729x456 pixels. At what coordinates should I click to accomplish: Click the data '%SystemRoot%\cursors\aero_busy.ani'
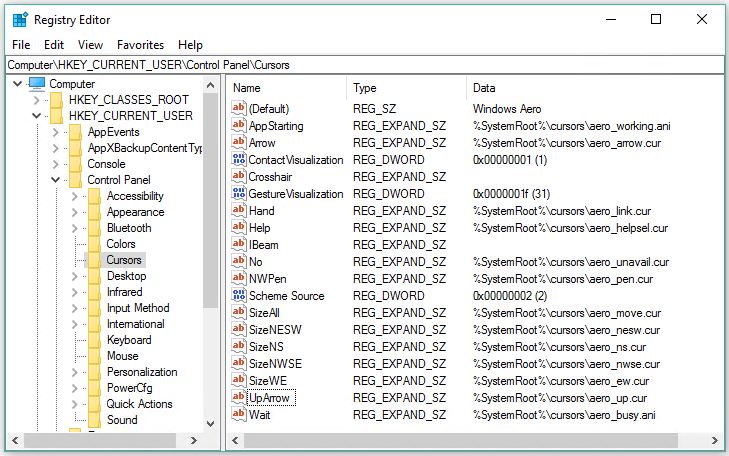coord(564,415)
